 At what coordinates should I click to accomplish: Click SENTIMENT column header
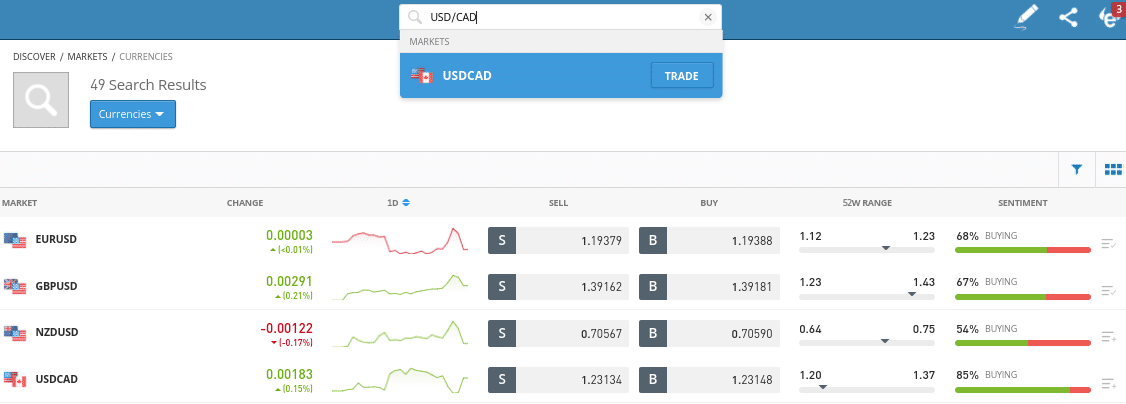point(1023,203)
